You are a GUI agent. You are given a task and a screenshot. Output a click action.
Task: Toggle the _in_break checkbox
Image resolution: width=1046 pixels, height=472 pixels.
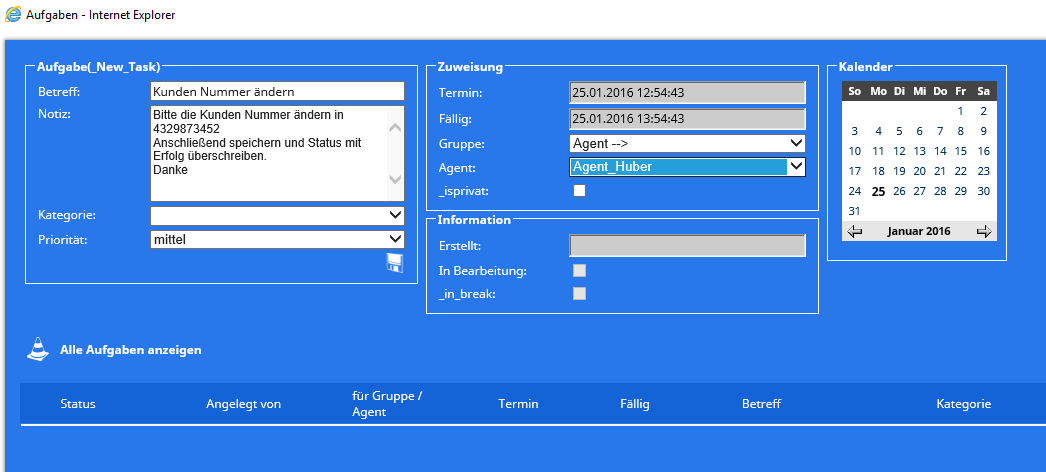click(x=579, y=293)
